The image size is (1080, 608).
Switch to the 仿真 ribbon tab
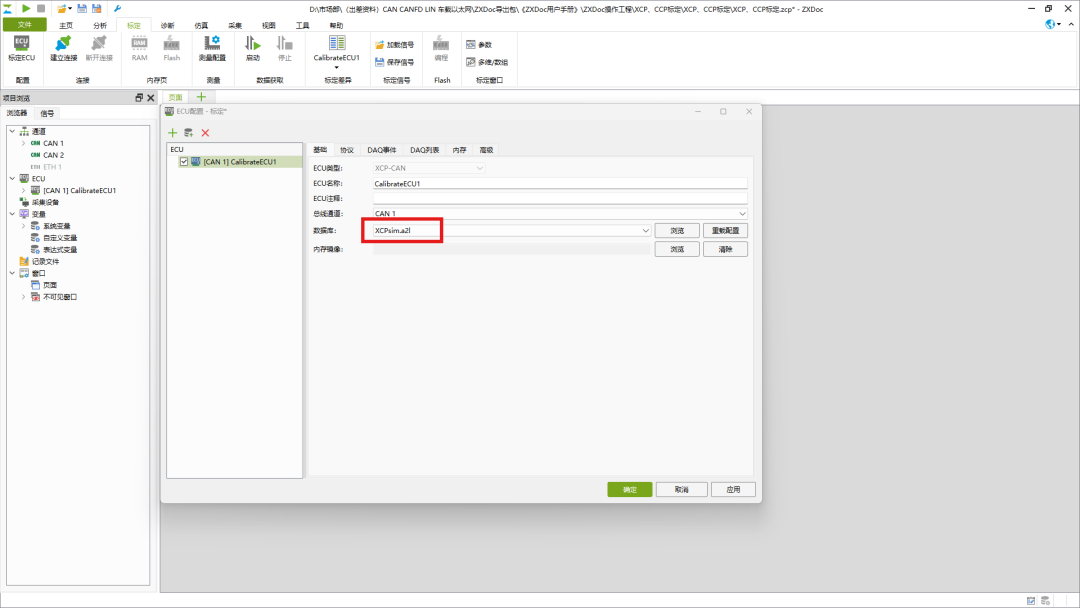[201, 25]
